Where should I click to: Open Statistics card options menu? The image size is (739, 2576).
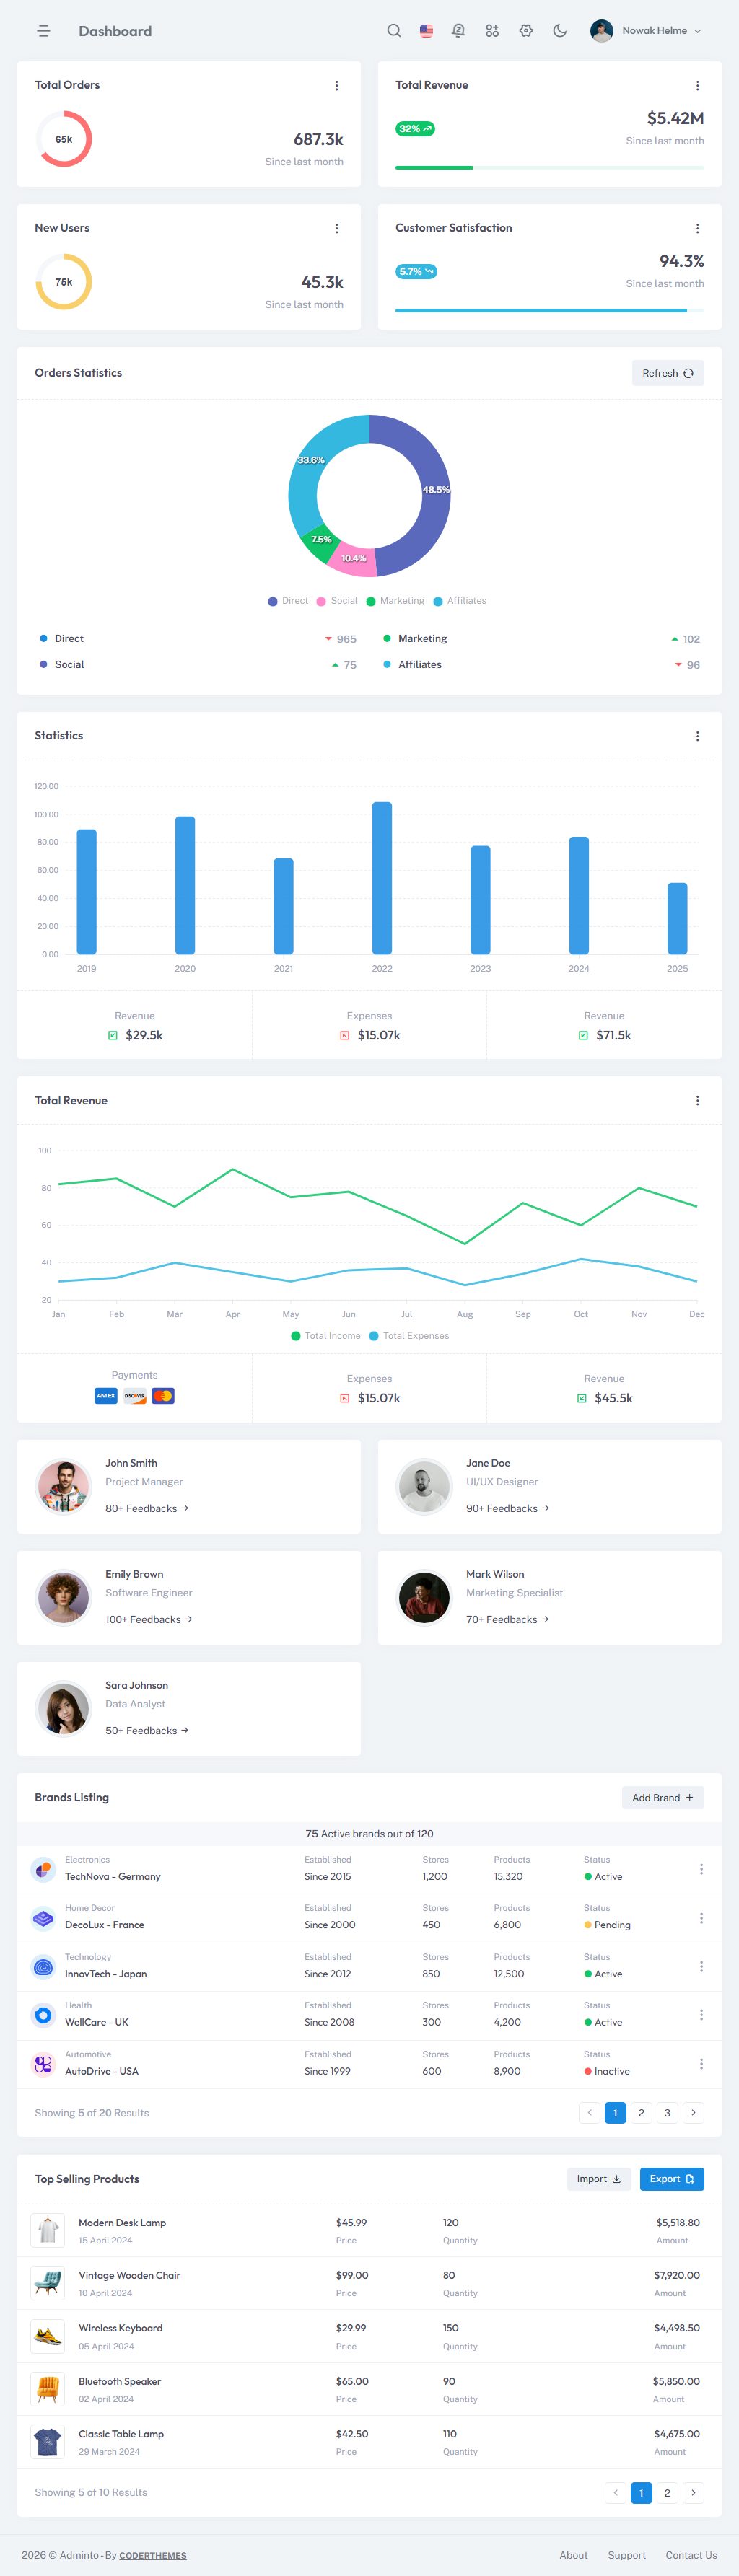pyautogui.click(x=697, y=736)
